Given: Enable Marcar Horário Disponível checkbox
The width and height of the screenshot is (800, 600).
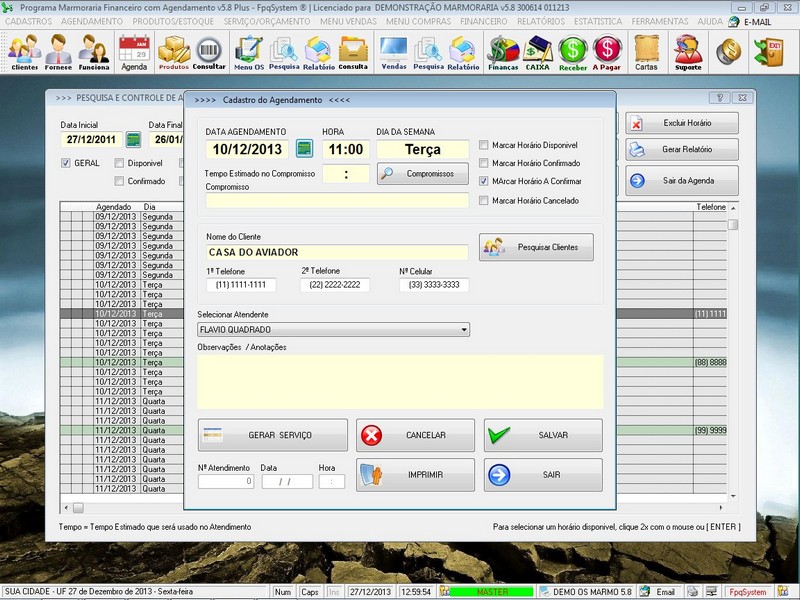Looking at the screenshot, I should click(x=484, y=145).
